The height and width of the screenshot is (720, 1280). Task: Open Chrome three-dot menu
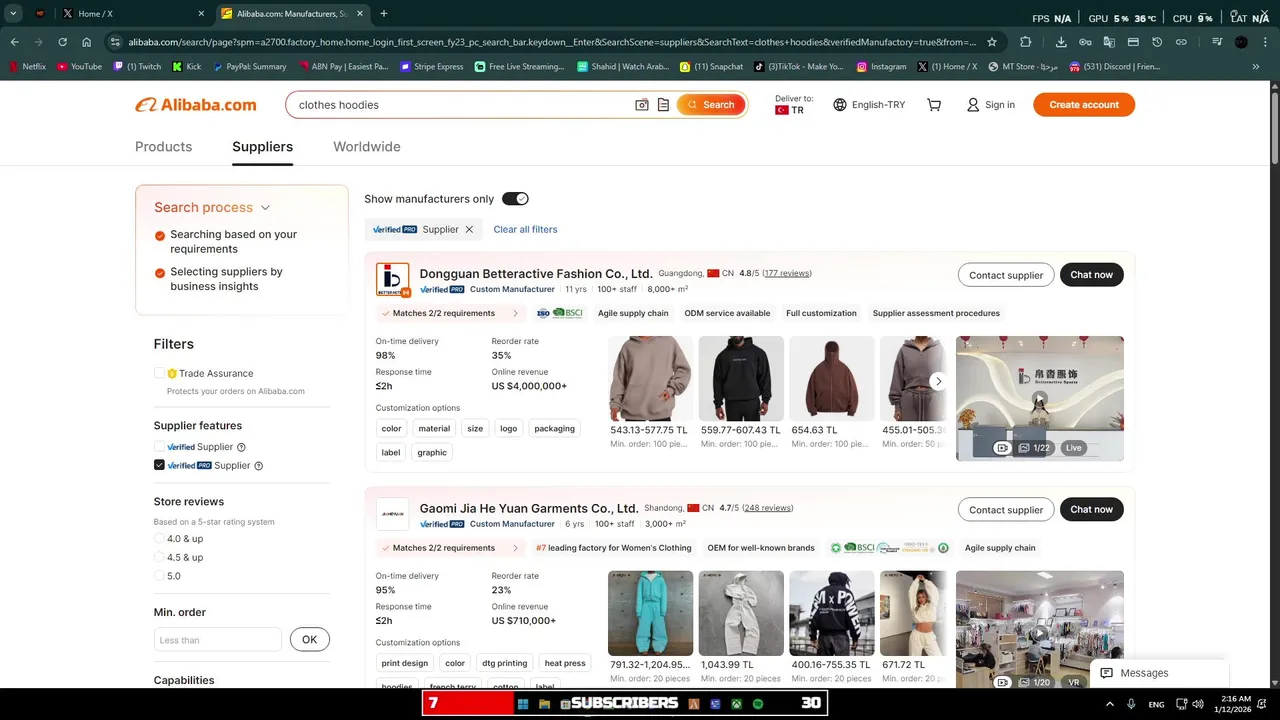click(x=1264, y=42)
